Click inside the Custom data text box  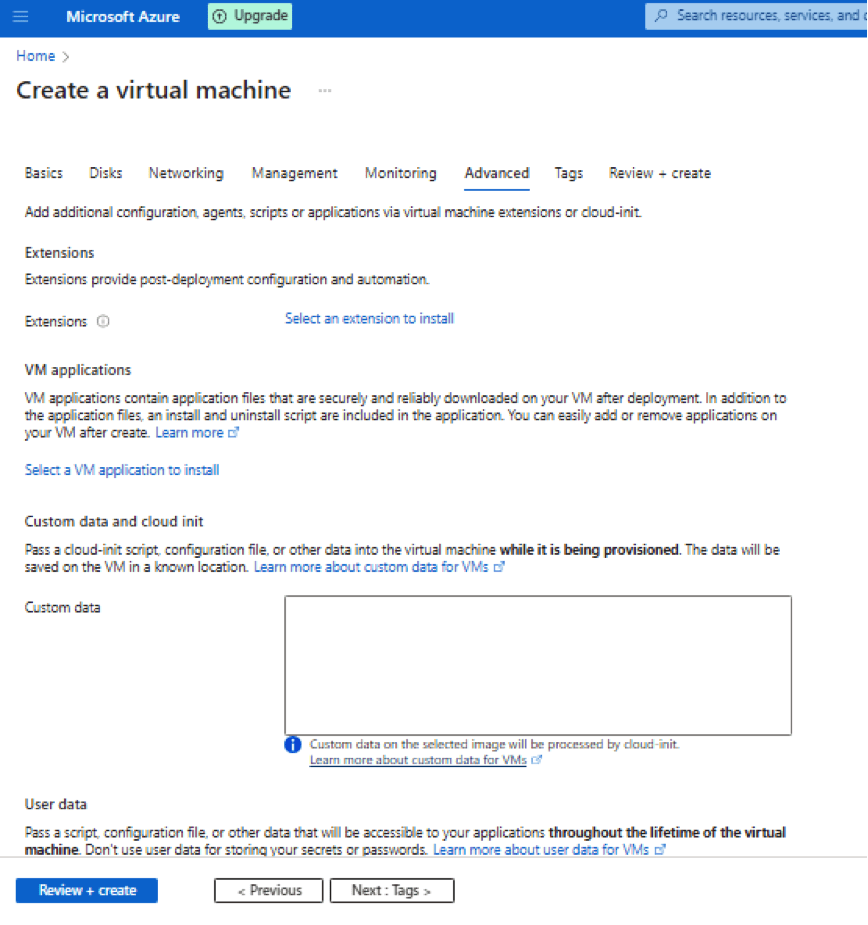coord(537,665)
